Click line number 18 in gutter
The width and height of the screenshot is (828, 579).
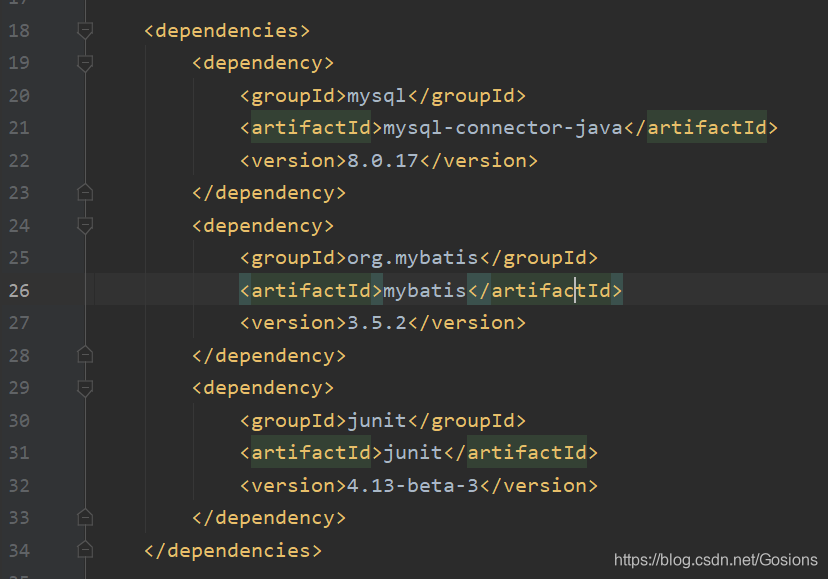(x=19, y=31)
